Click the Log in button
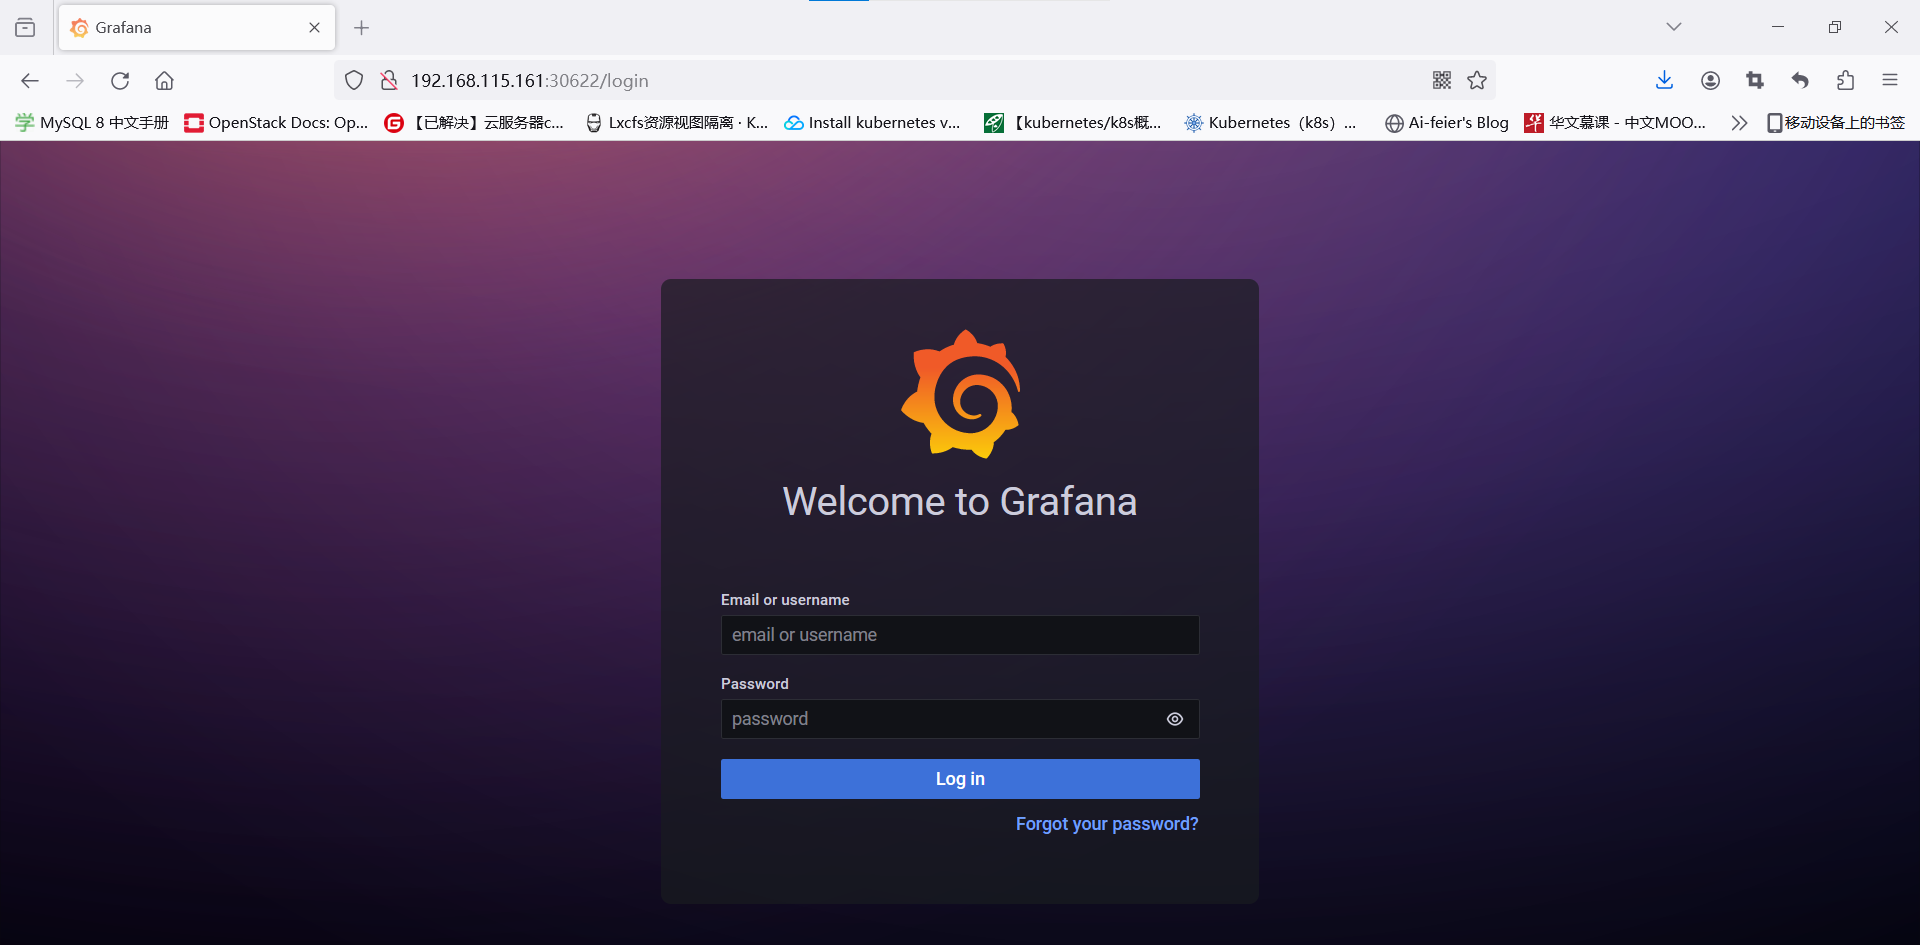The height and width of the screenshot is (945, 1920). coord(960,779)
